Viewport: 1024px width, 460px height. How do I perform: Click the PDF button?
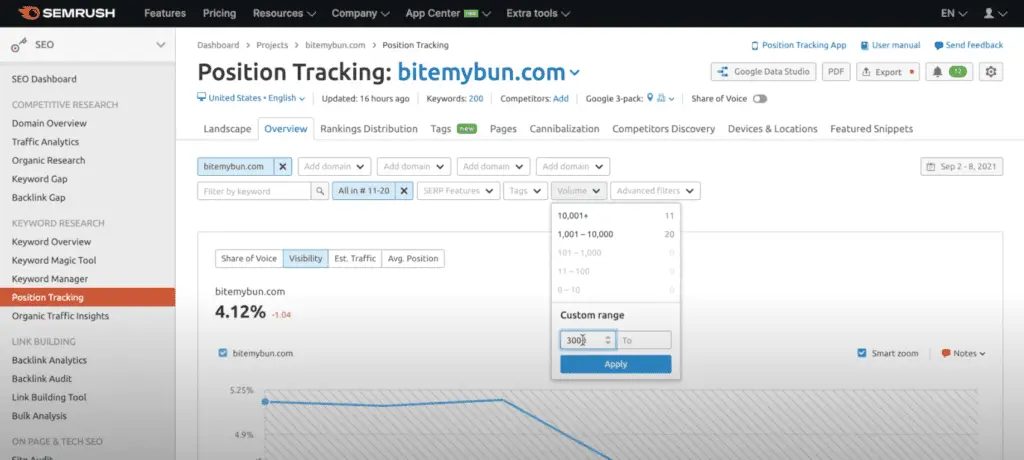pos(836,72)
